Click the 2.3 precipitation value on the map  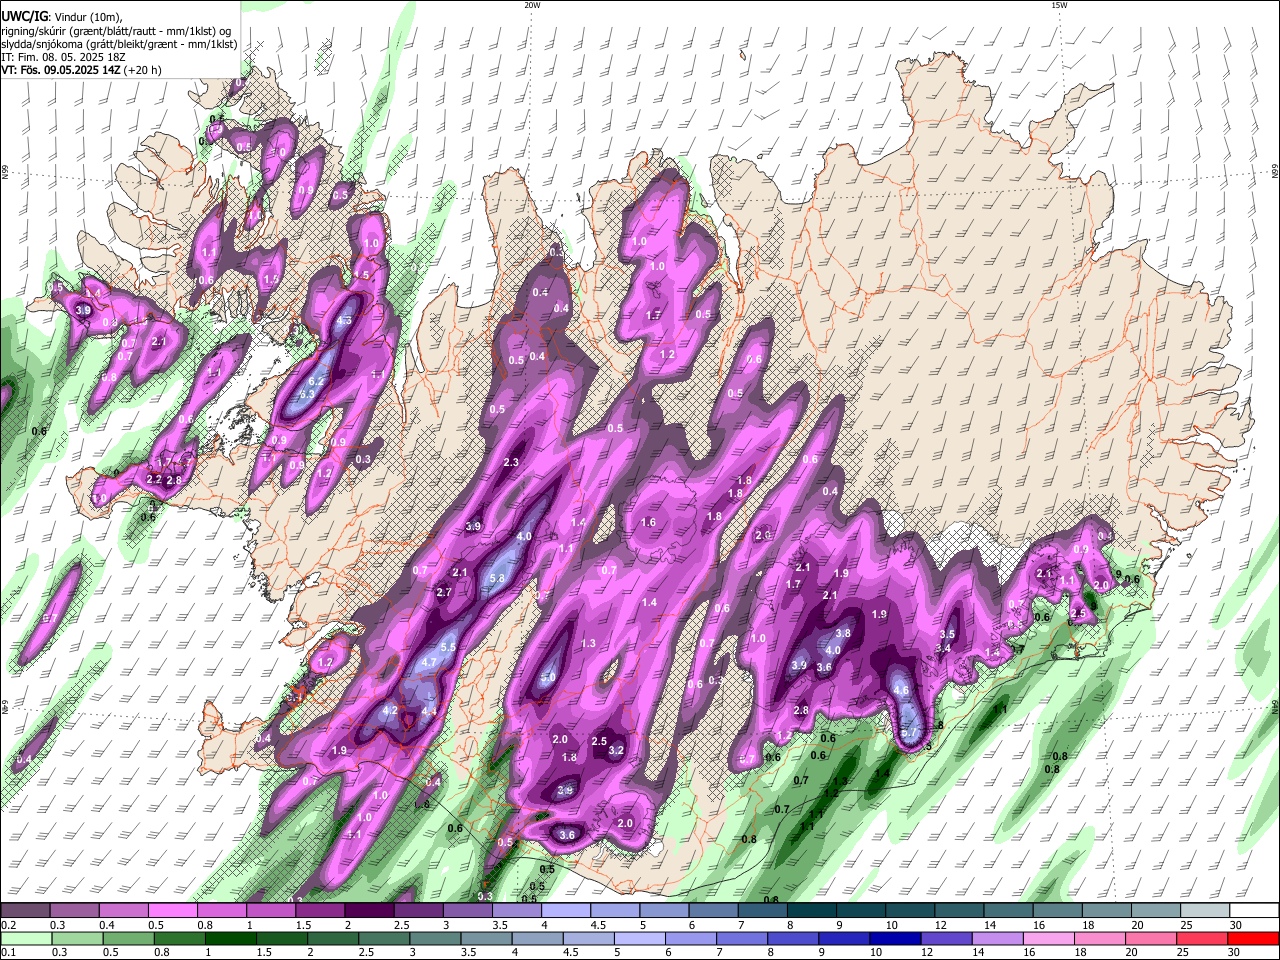coord(511,462)
